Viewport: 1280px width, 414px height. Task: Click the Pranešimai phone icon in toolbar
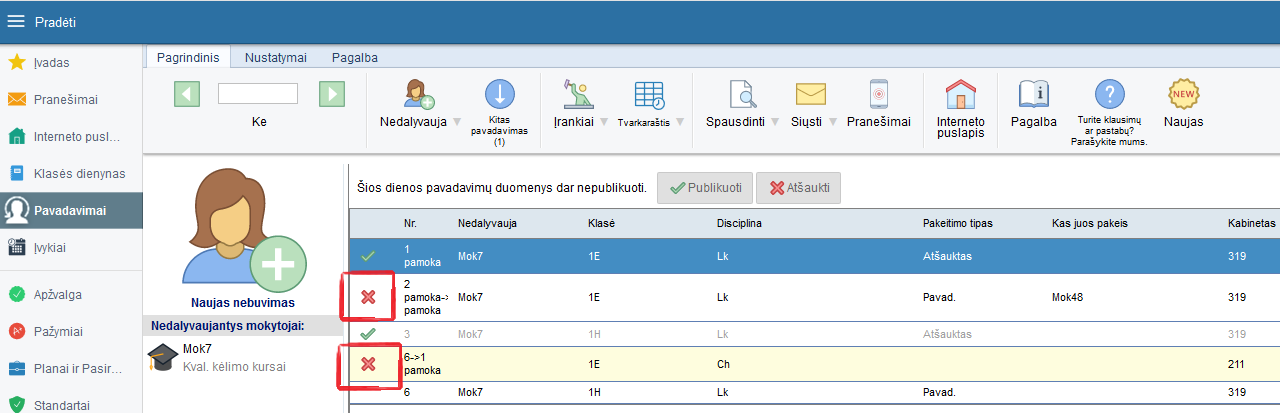tap(878, 94)
